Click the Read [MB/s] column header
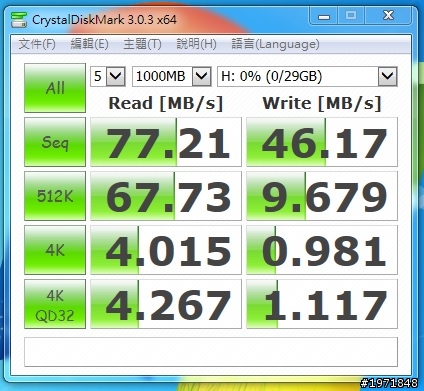 click(166, 103)
